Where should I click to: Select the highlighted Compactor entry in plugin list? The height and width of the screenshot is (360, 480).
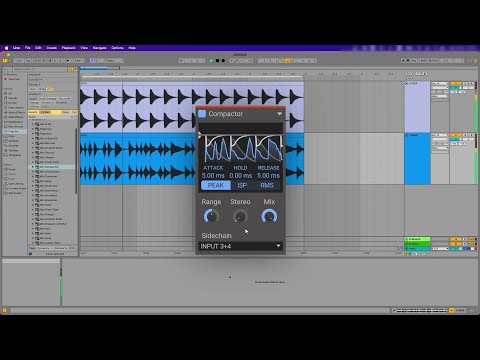[52, 167]
